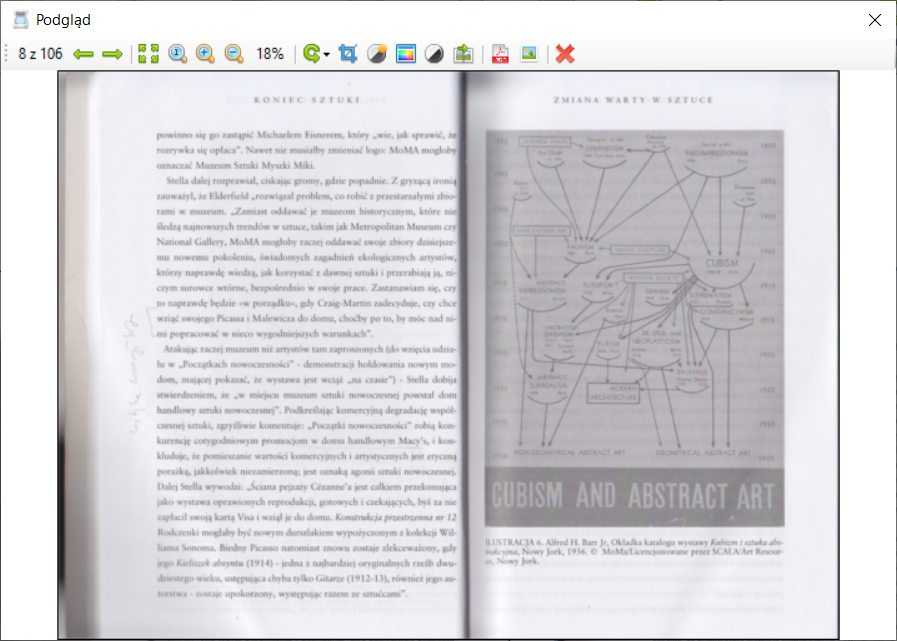This screenshot has height=641, width=897.
Task: Save the page as PDF
Action: [499, 54]
